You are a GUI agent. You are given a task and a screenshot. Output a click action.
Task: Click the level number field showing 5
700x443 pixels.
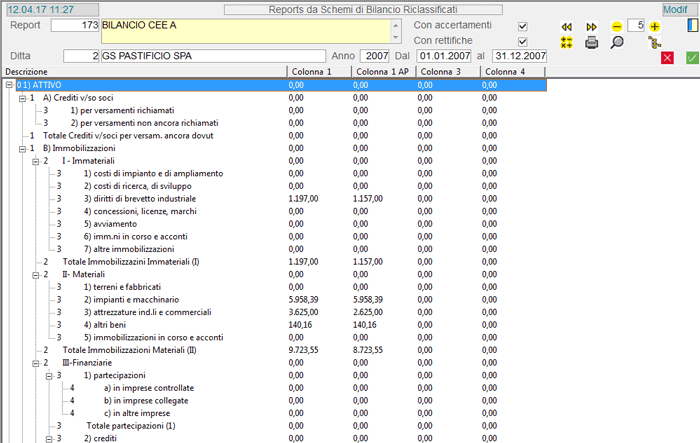click(636, 25)
